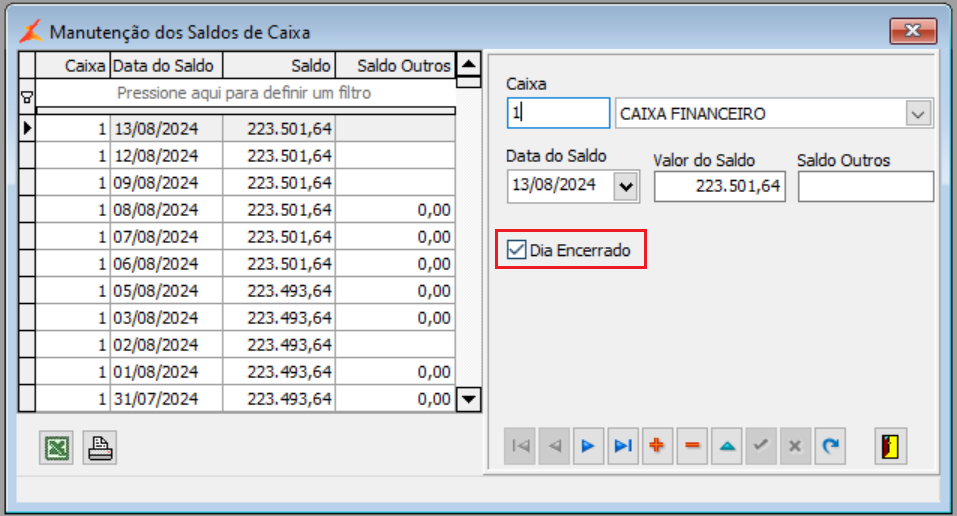Cancel edit X navigator icon
This screenshot has height=516, width=957.
tap(795, 446)
